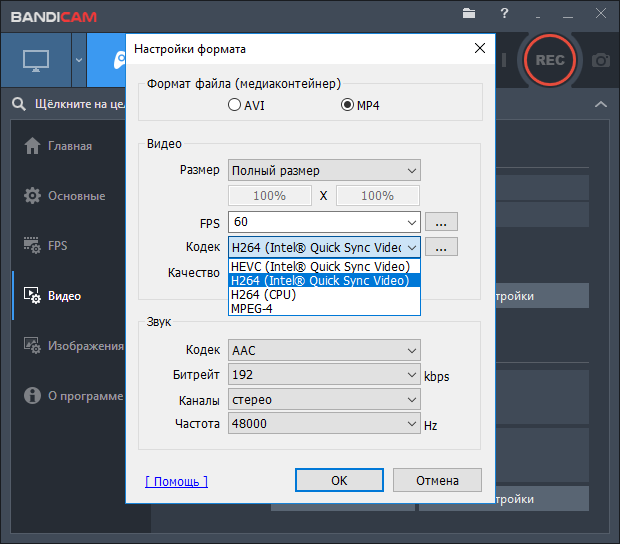
Task: Click the codec extra settings ellipsis button
Action: tap(441, 247)
